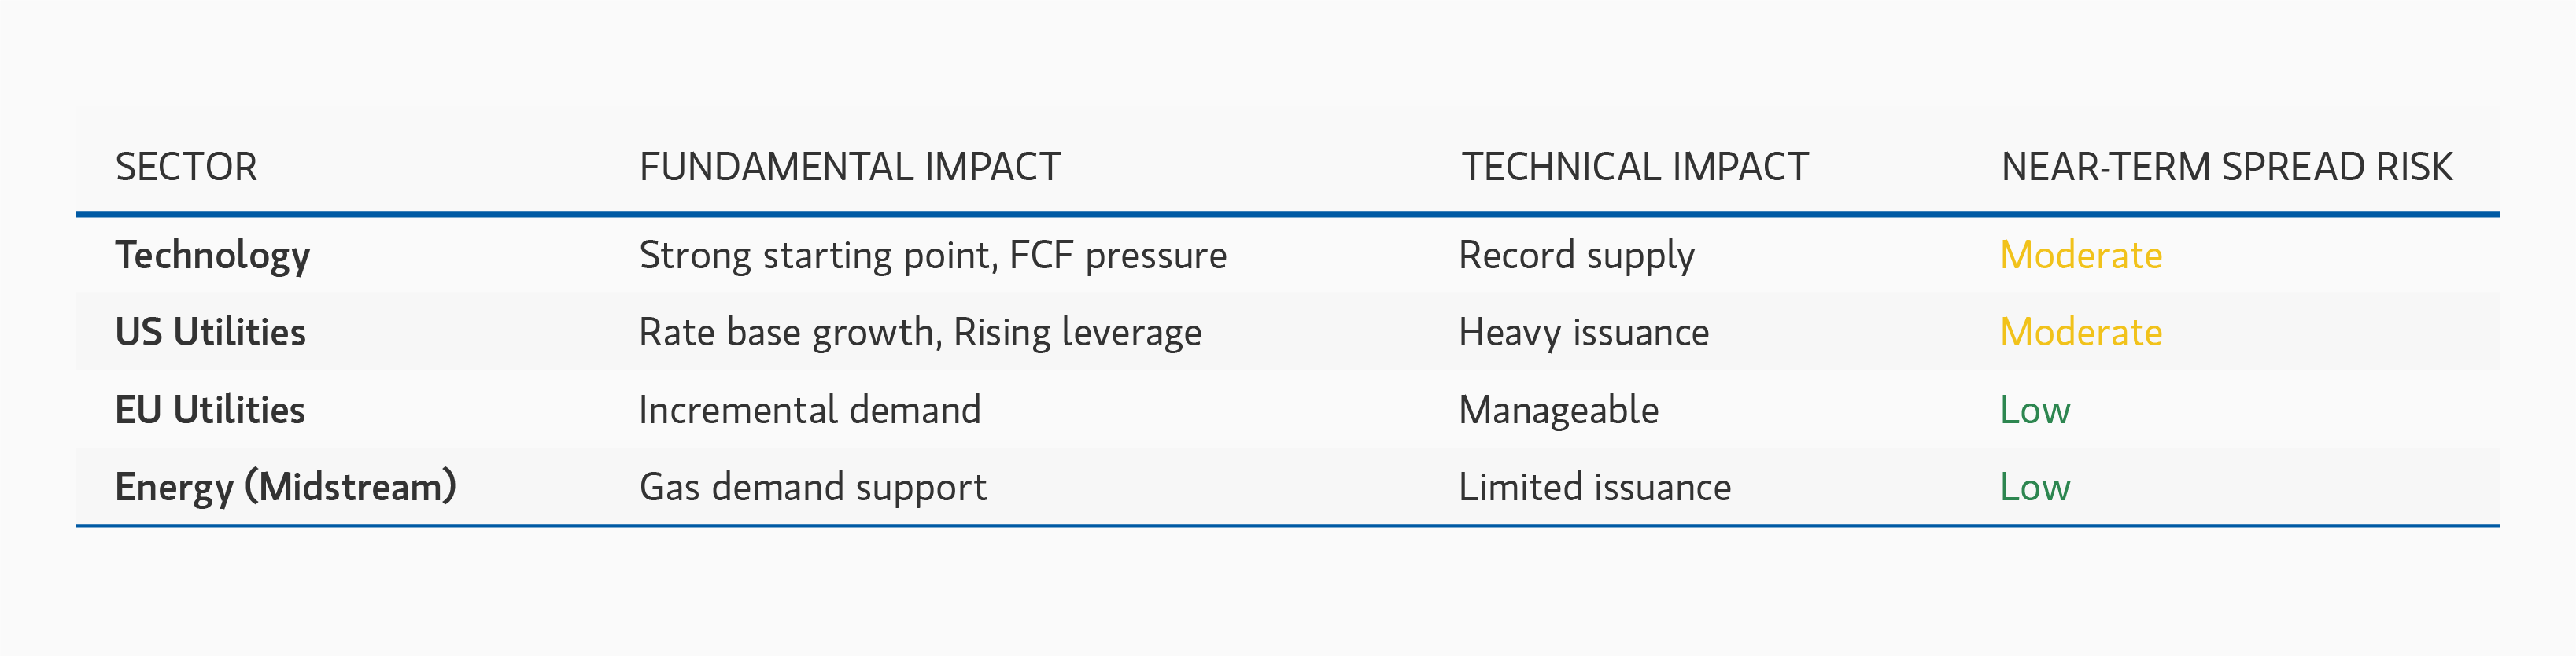Click the TECHNICAL IMPACT column header
Viewport: 2576px width, 656px height.
click(1635, 167)
